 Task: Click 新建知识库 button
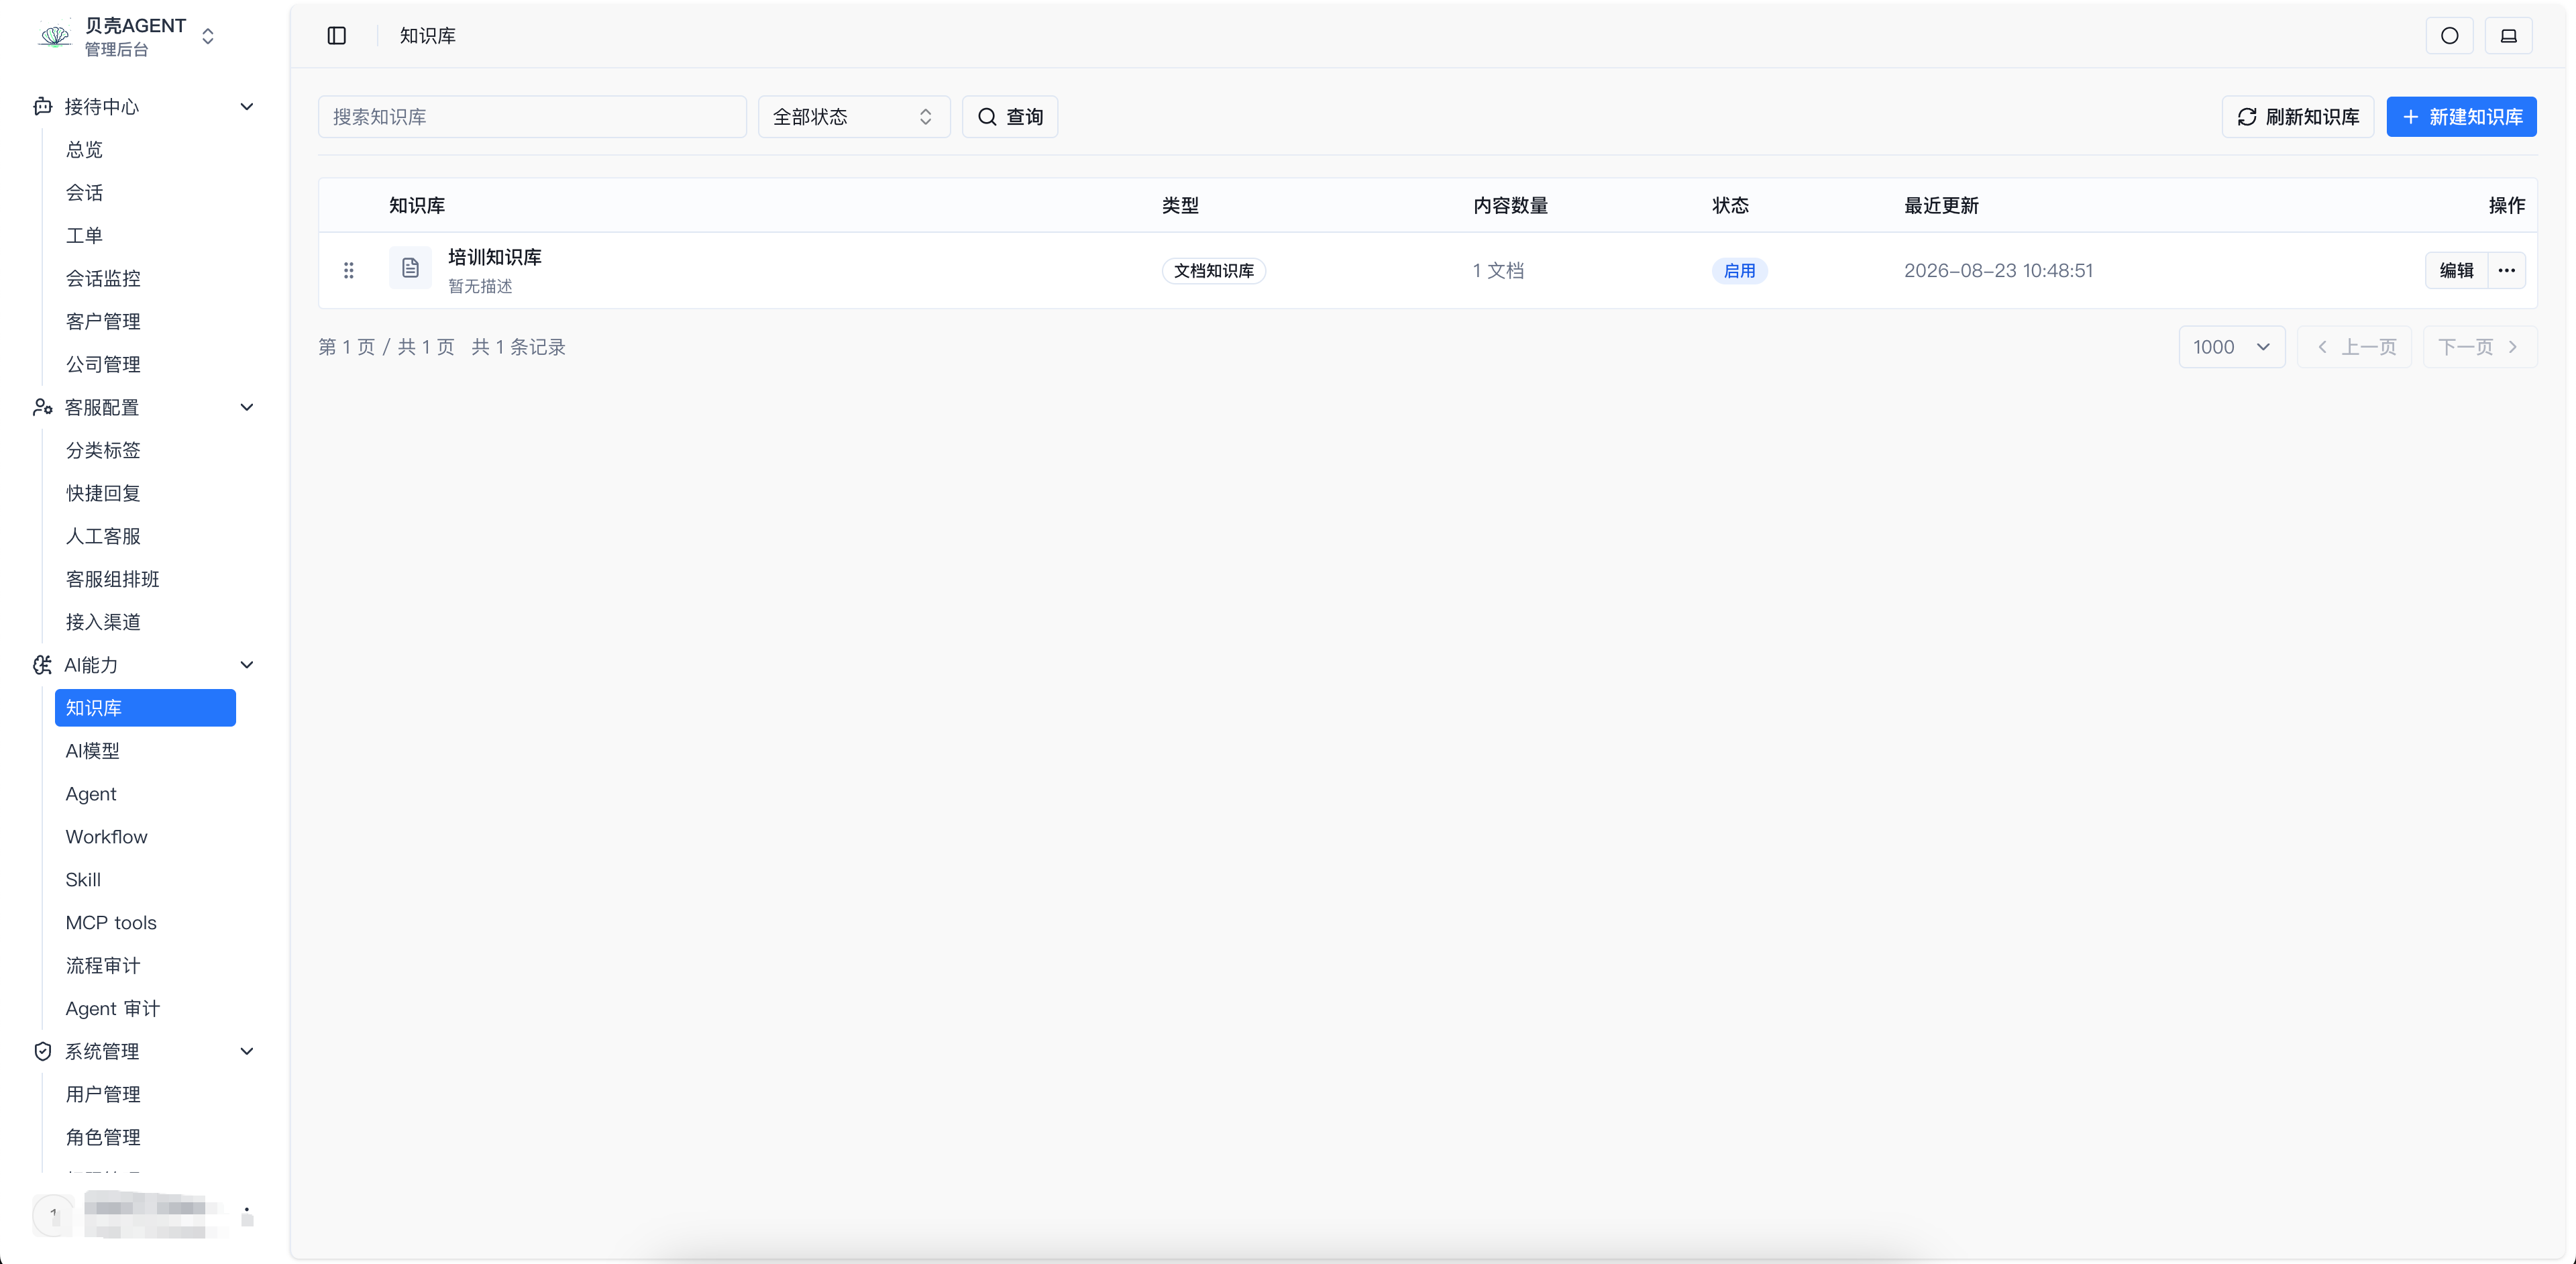pos(2461,117)
